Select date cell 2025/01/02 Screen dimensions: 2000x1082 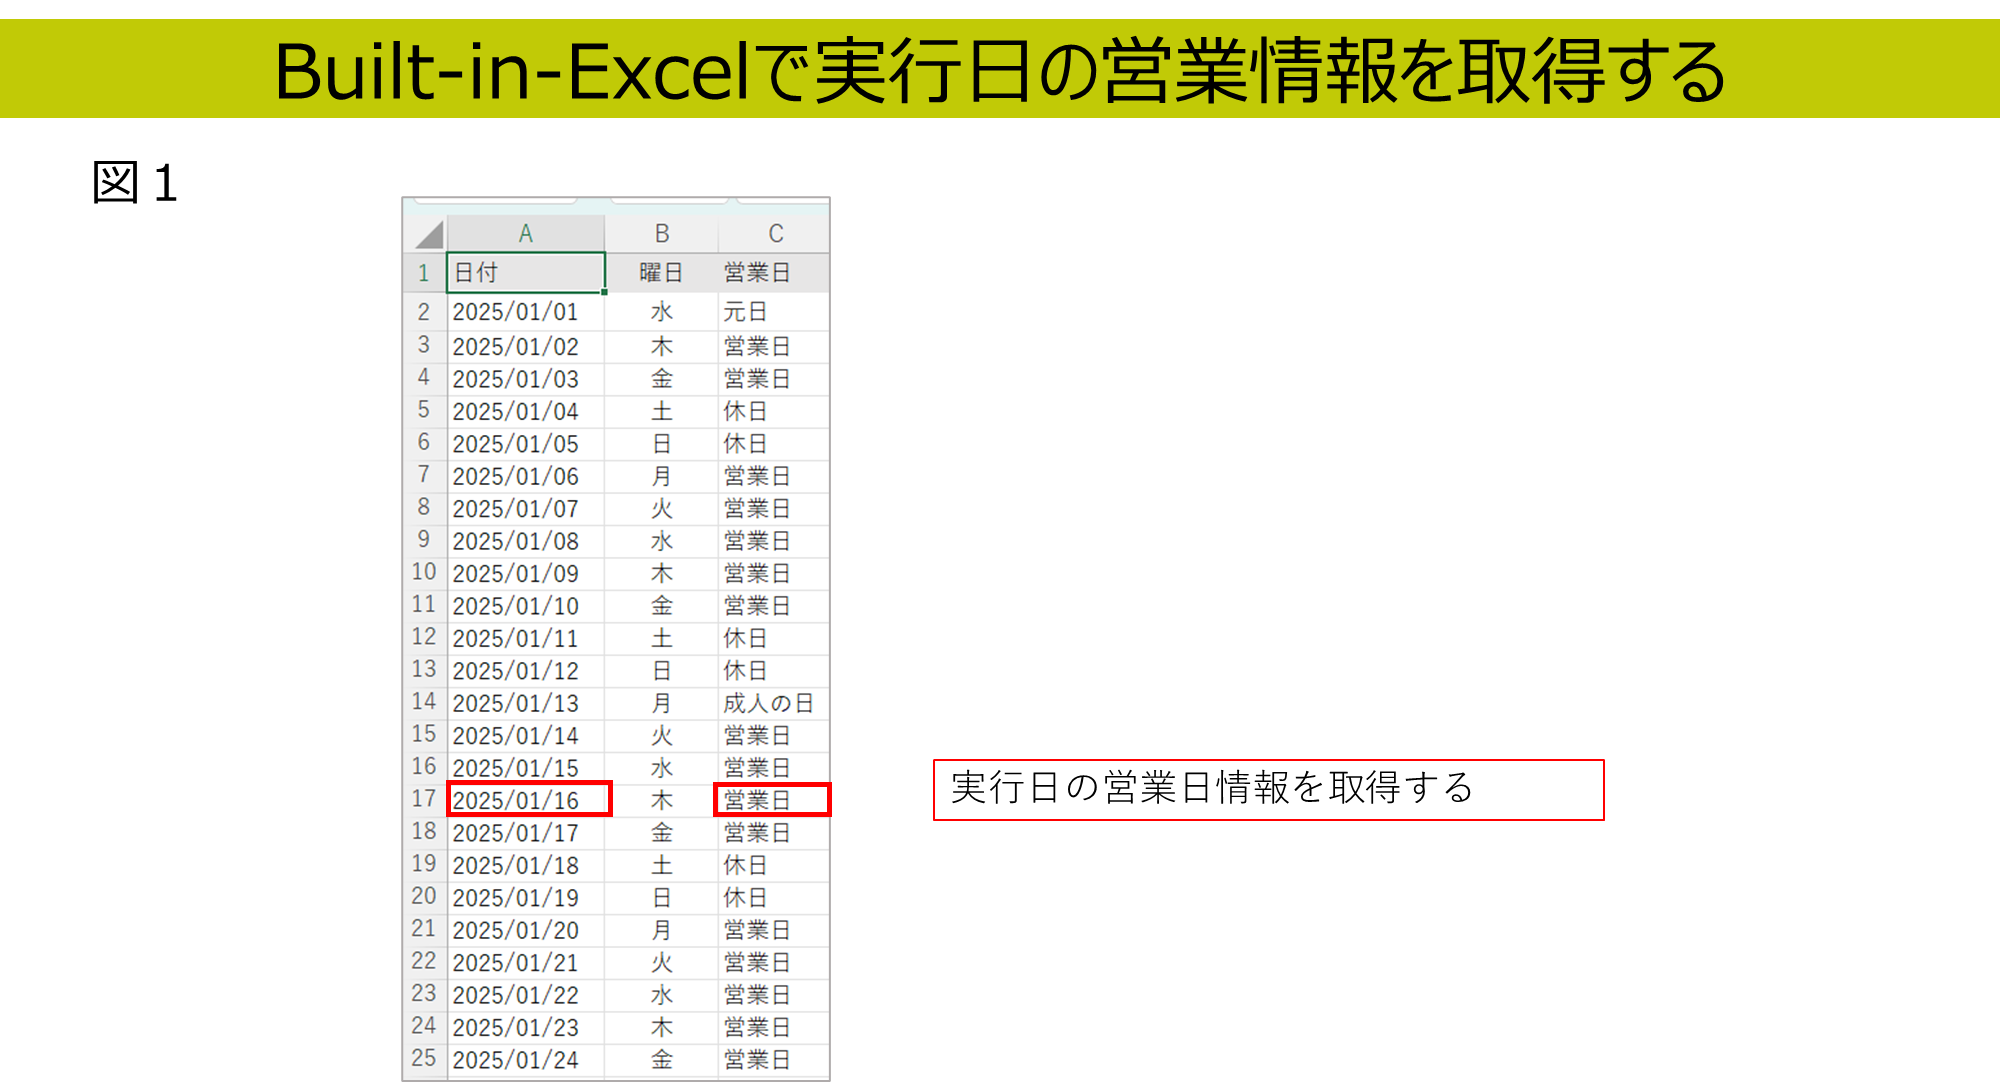point(526,347)
